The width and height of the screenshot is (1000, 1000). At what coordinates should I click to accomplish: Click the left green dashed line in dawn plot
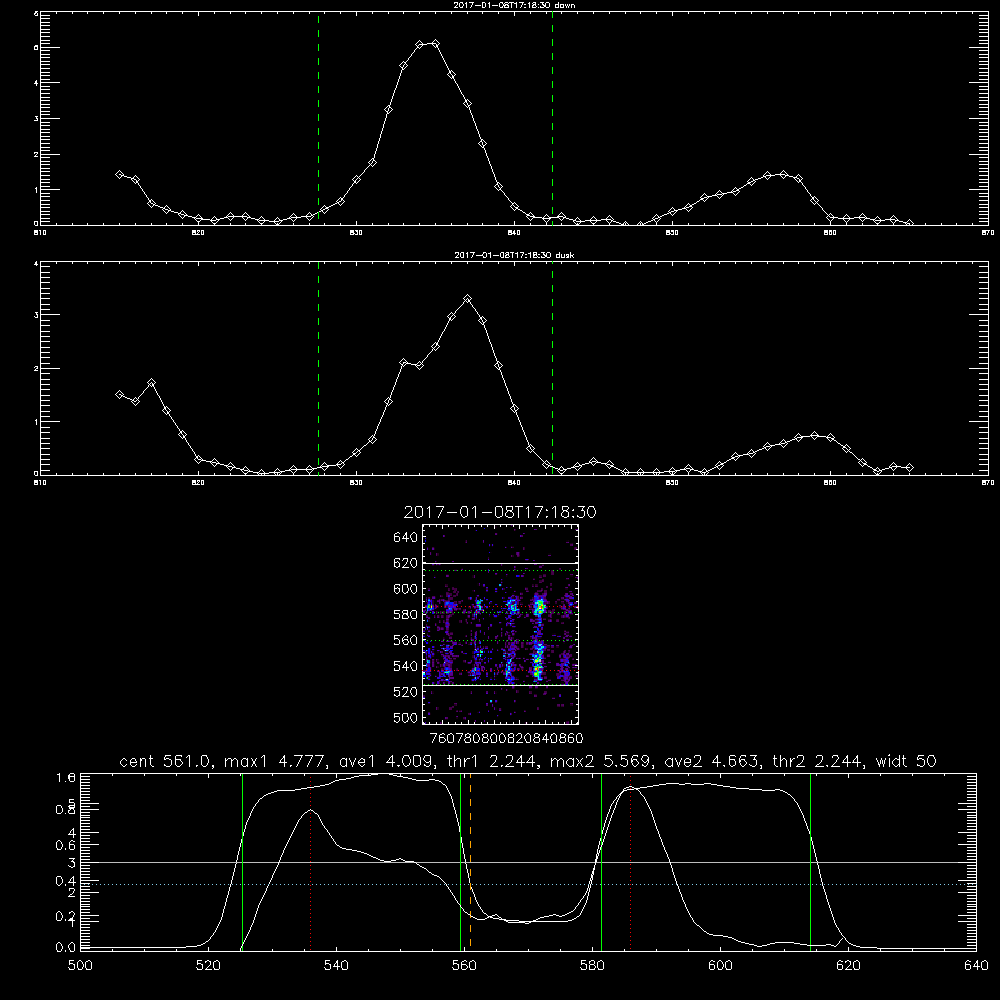318,118
